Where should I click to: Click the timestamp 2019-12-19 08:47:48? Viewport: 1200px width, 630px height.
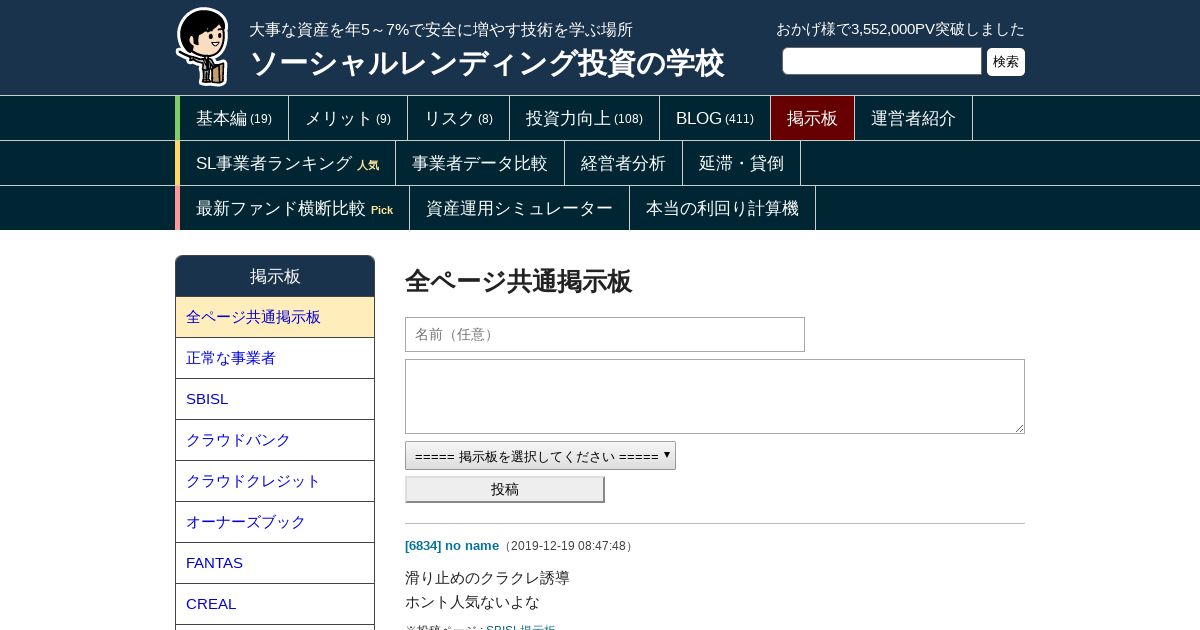568,546
